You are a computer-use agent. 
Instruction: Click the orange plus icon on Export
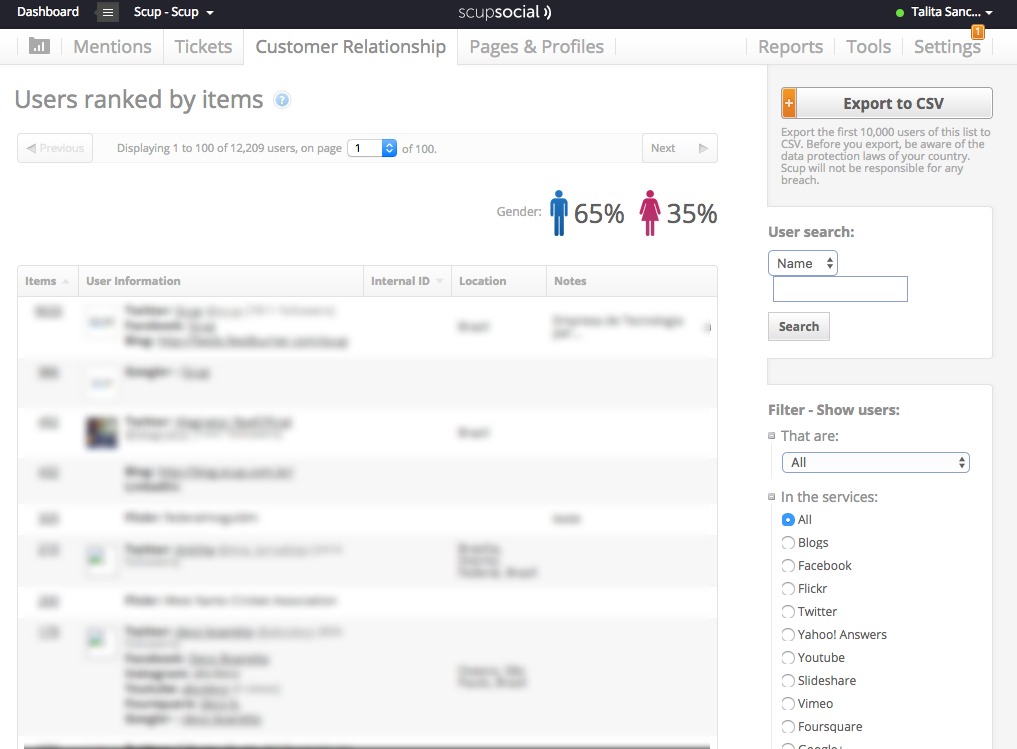[x=789, y=103]
